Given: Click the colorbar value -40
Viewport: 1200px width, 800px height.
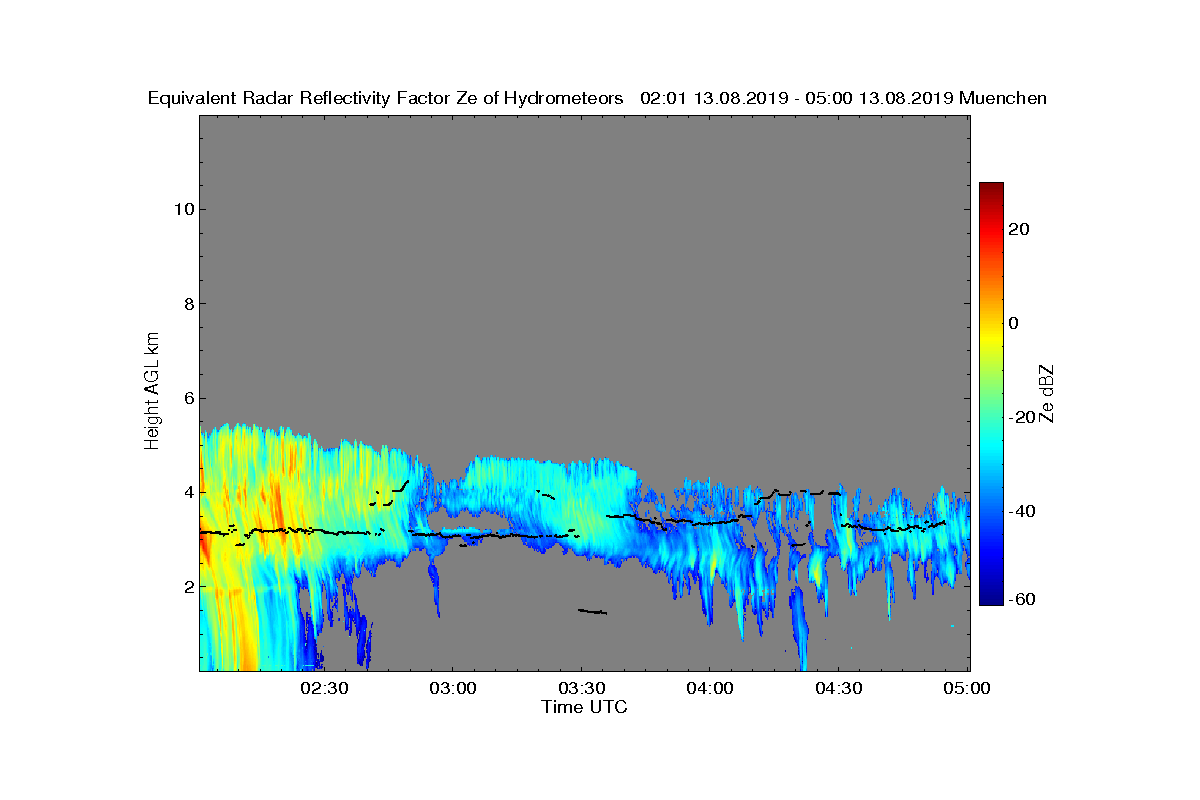Looking at the screenshot, I should coord(1020,511).
